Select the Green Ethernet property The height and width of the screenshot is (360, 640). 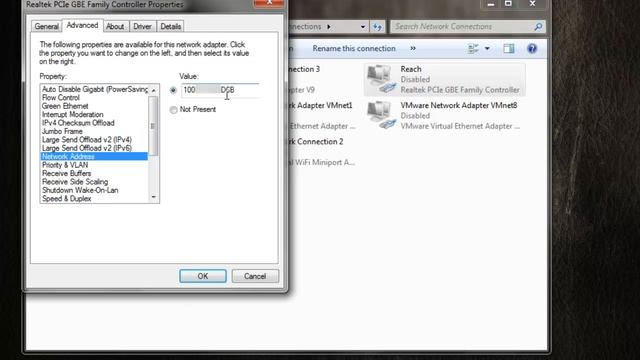(65, 106)
